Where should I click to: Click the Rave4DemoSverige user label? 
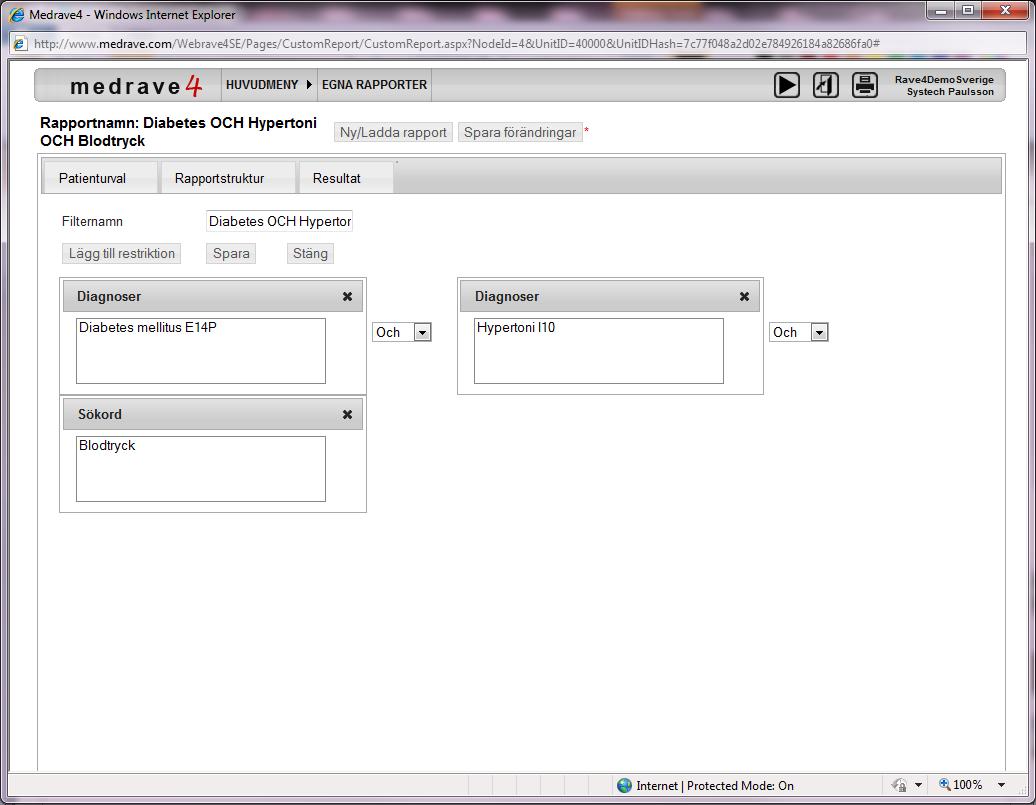click(x=944, y=79)
